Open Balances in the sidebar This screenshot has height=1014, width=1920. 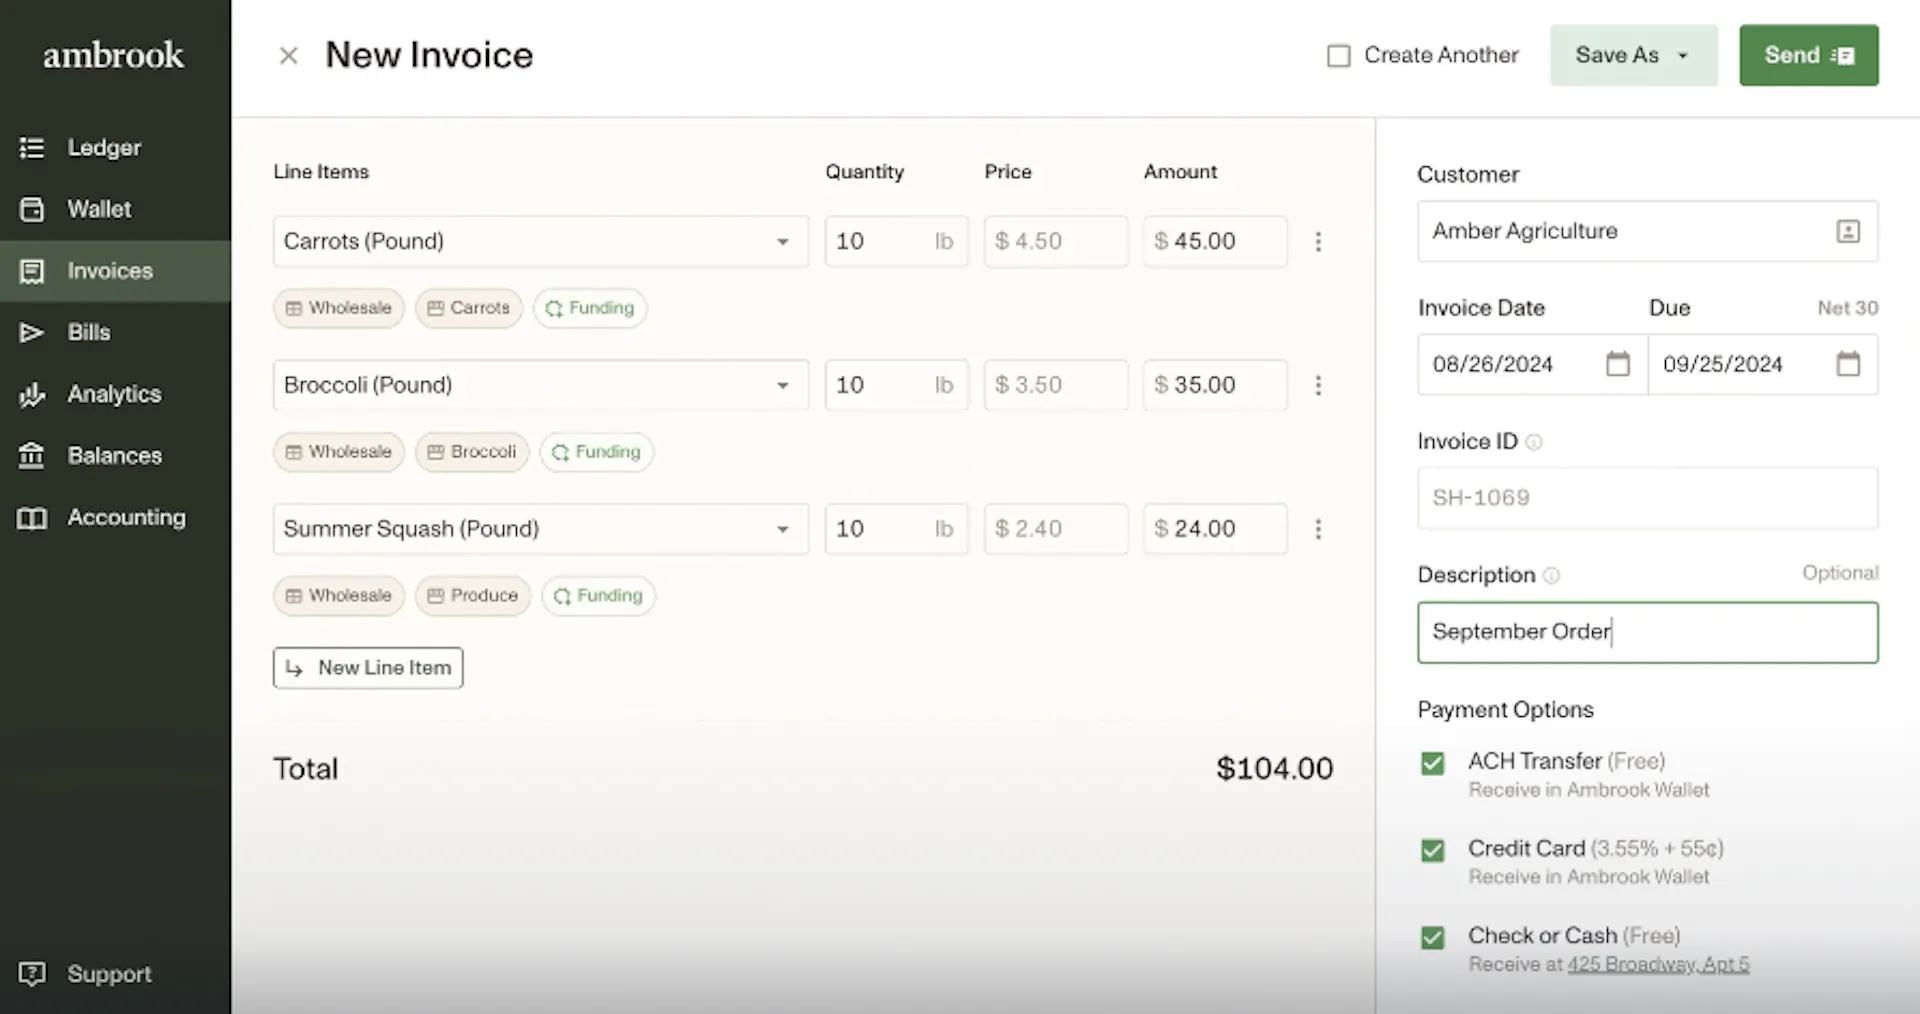(x=115, y=456)
